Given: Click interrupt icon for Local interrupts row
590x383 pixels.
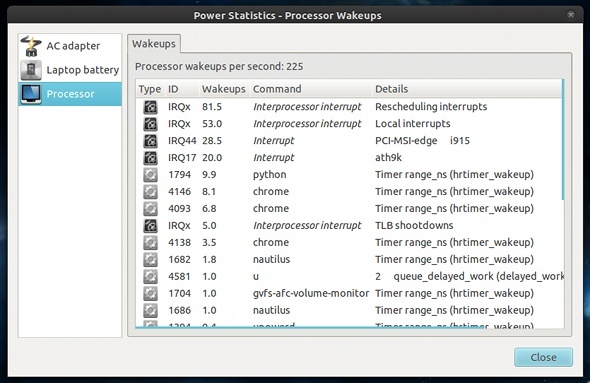Looking at the screenshot, I should pyautogui.click(x=151, y=124).
